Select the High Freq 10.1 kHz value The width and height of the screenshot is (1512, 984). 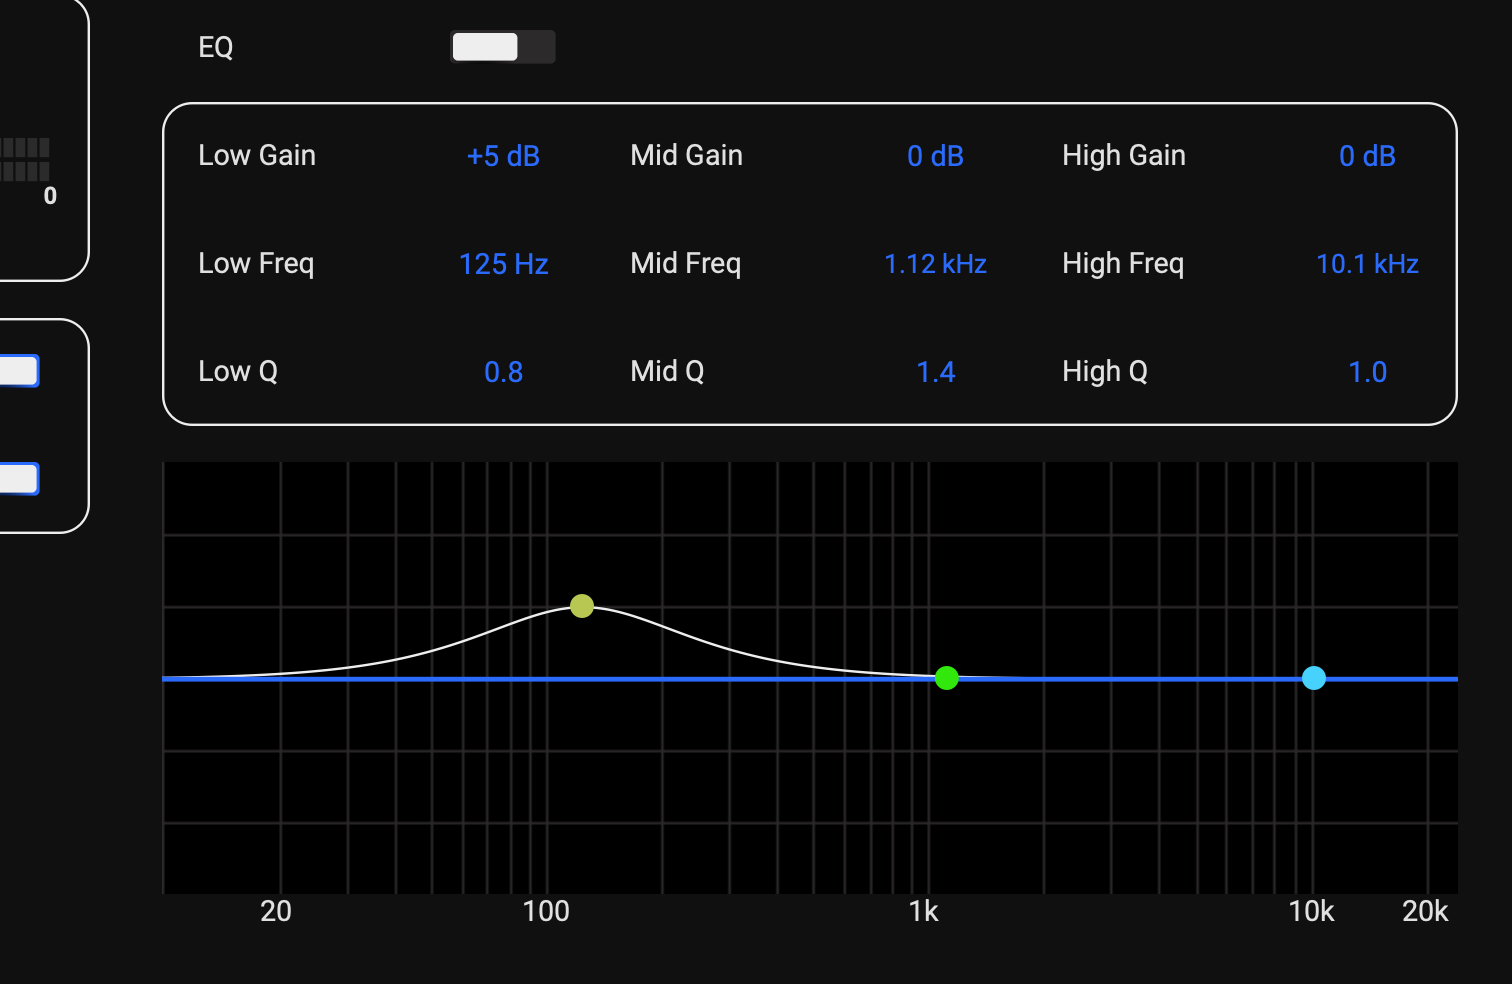coord(1367,264)
